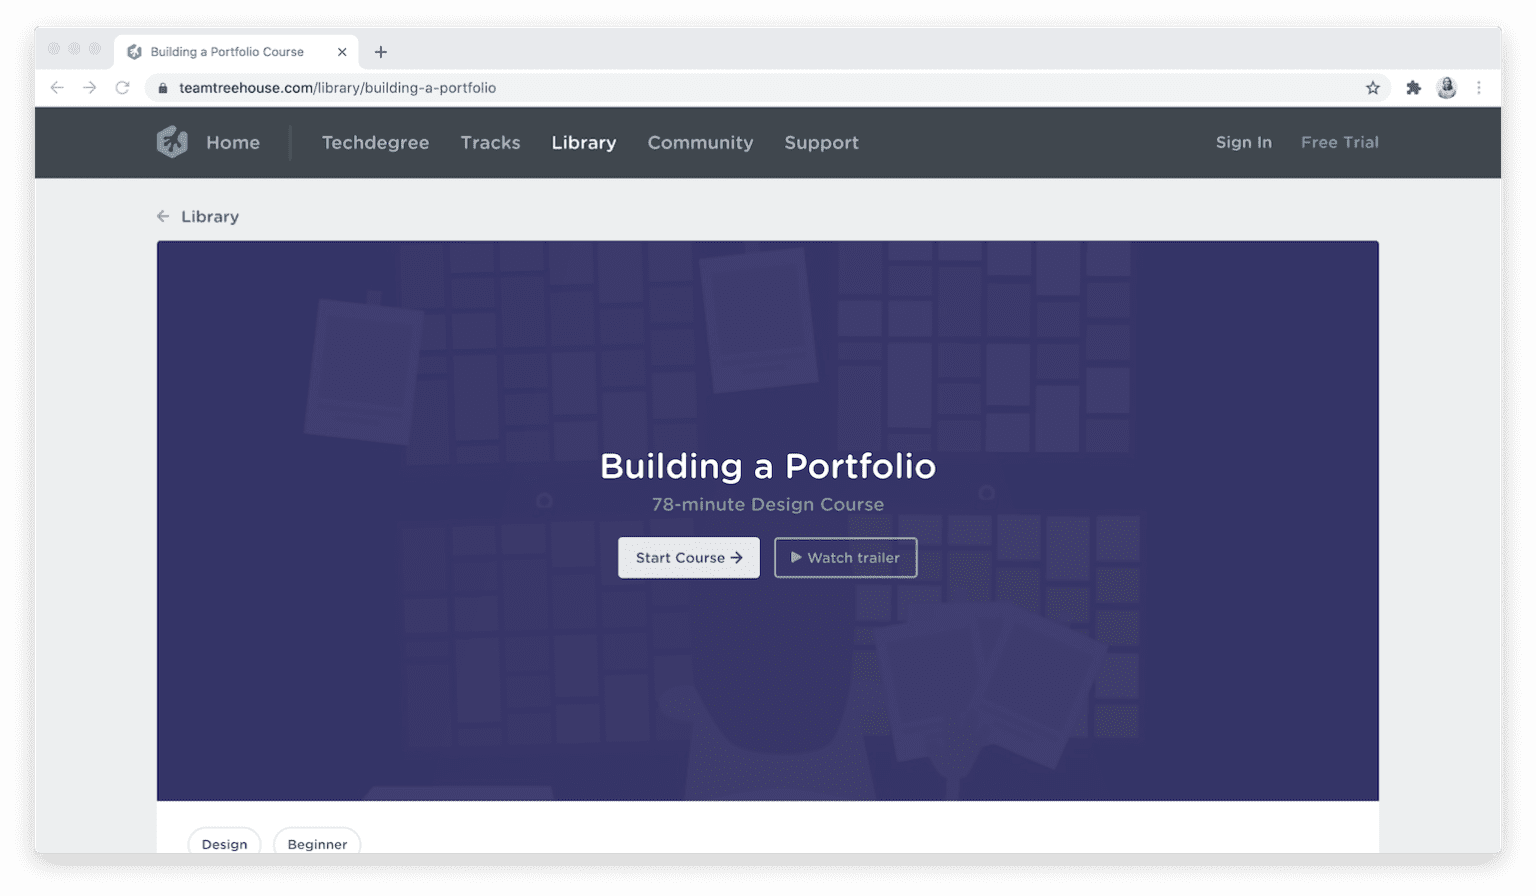The image size is (1536, 896).
Task: Open Chrome's three-dot menu
Action: [1480, 88]
